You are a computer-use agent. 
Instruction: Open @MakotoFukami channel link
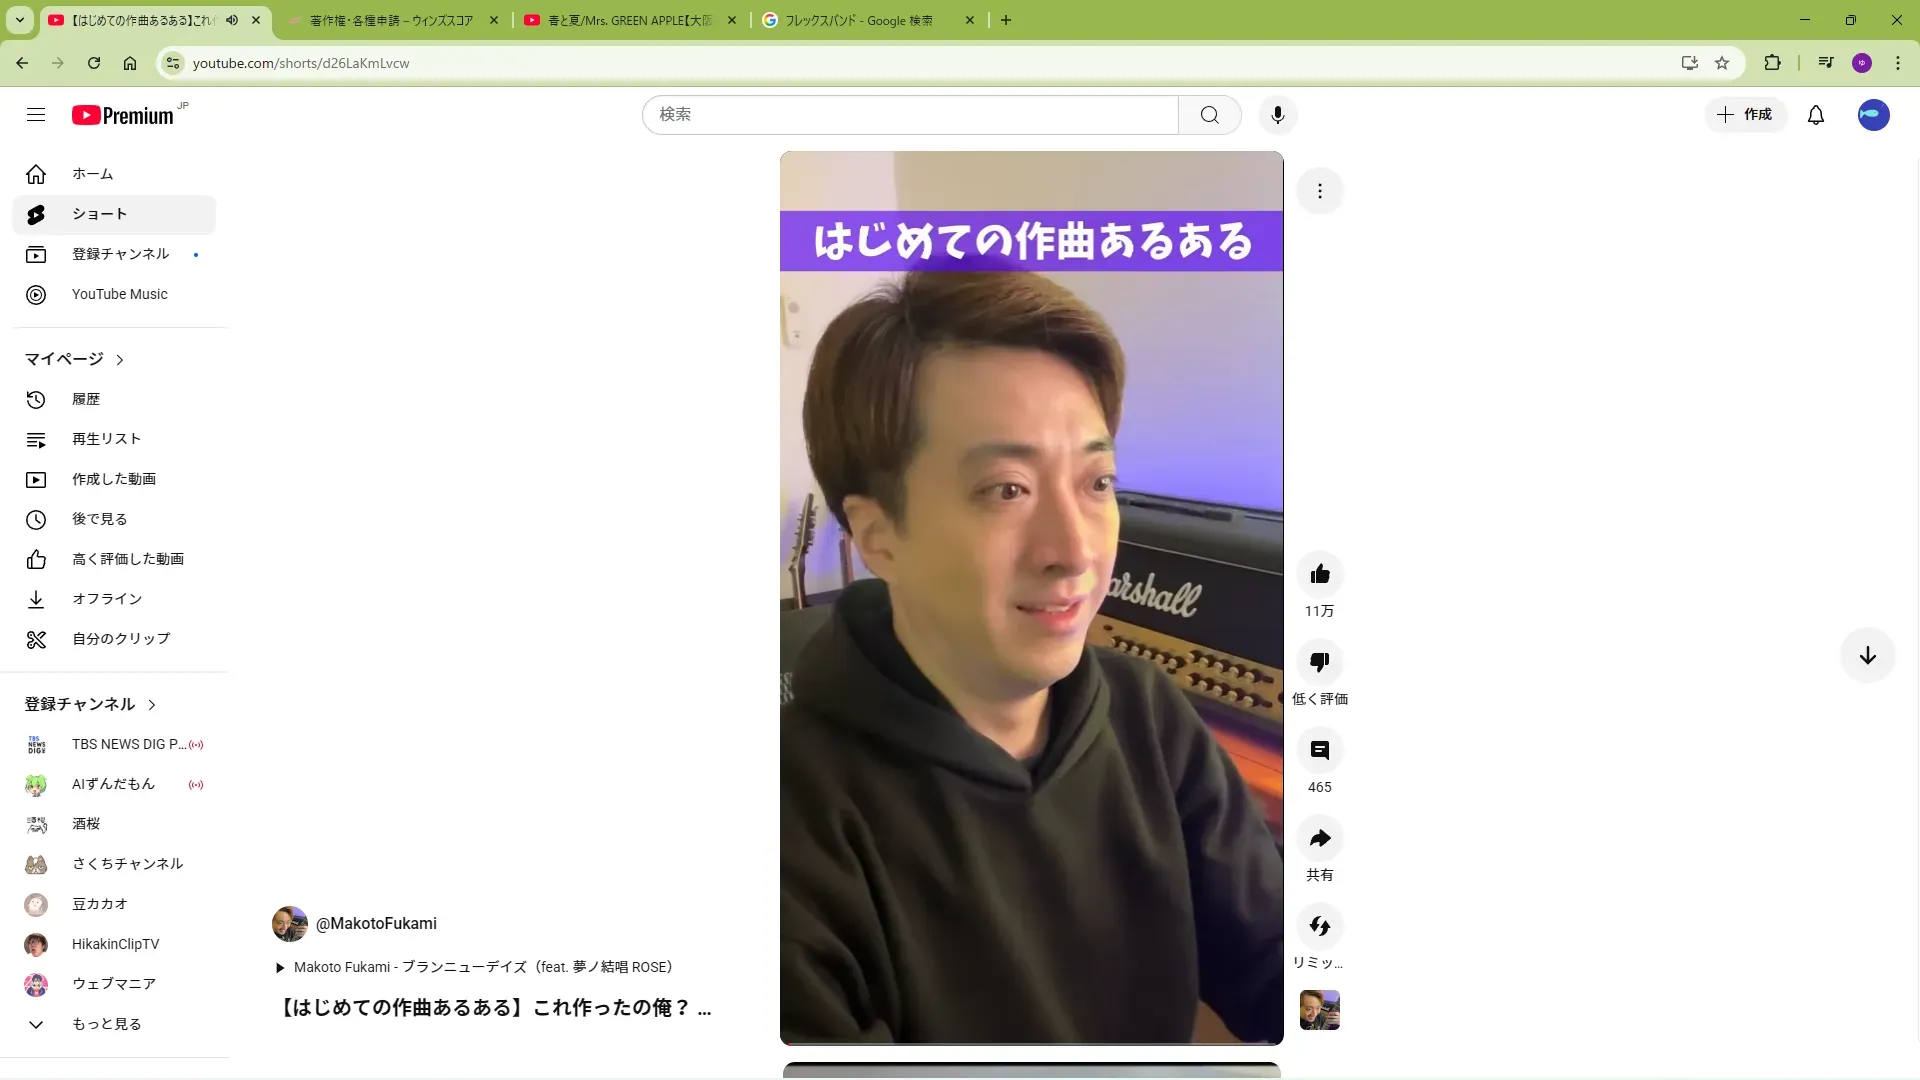376,923
